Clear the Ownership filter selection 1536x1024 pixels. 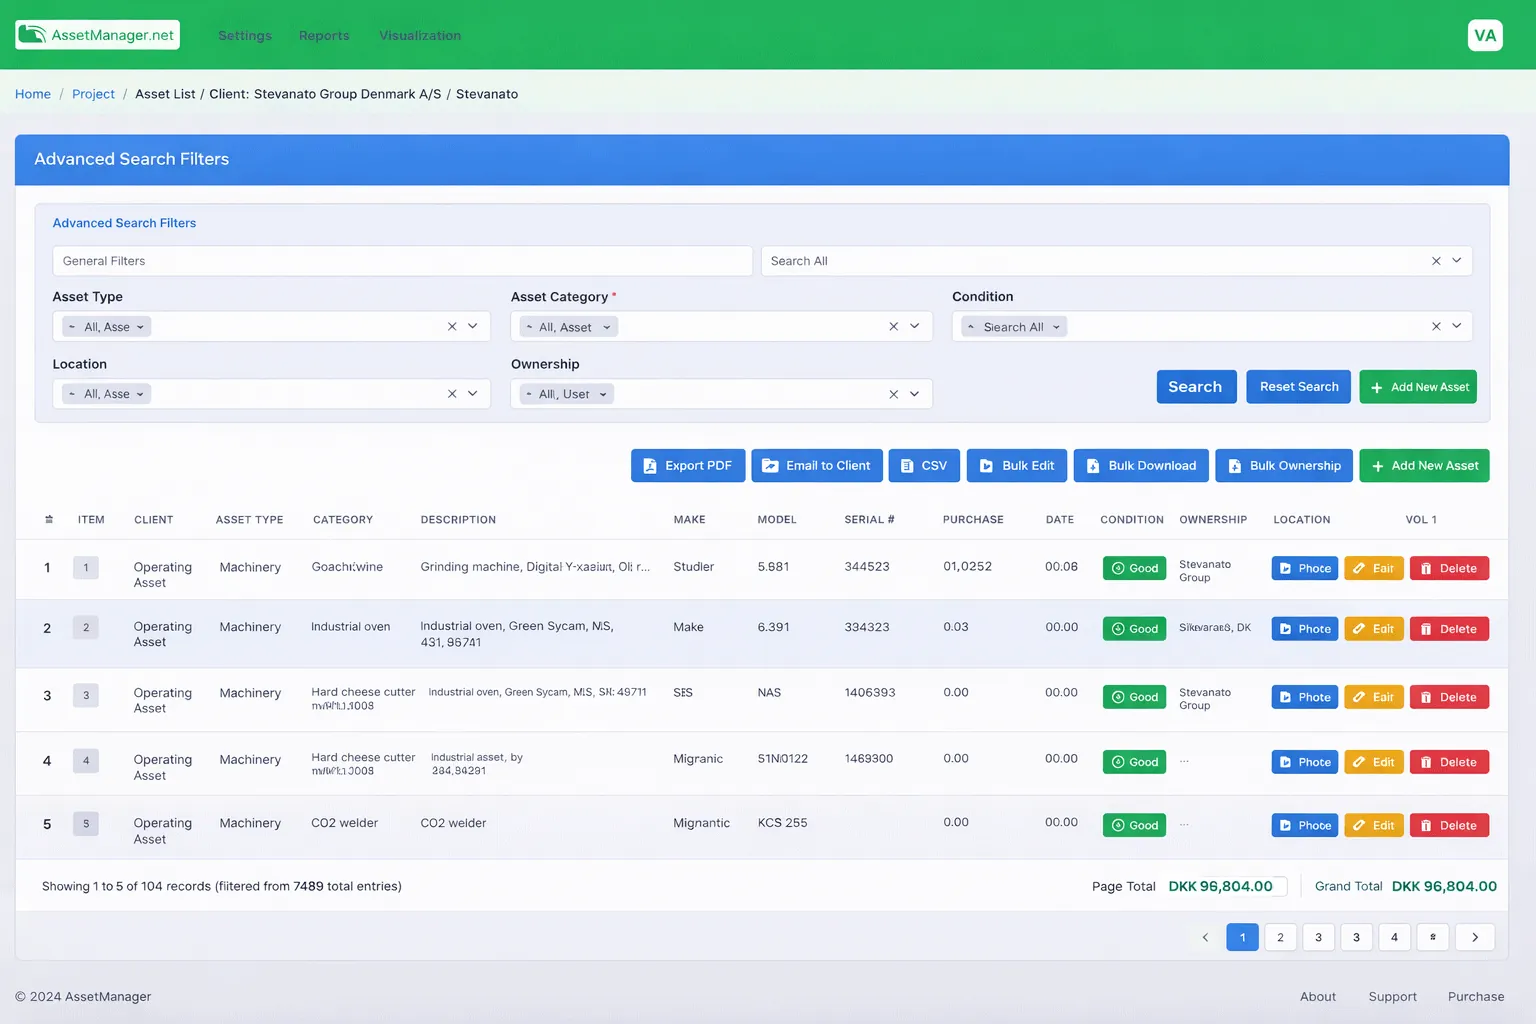(894, 394)
